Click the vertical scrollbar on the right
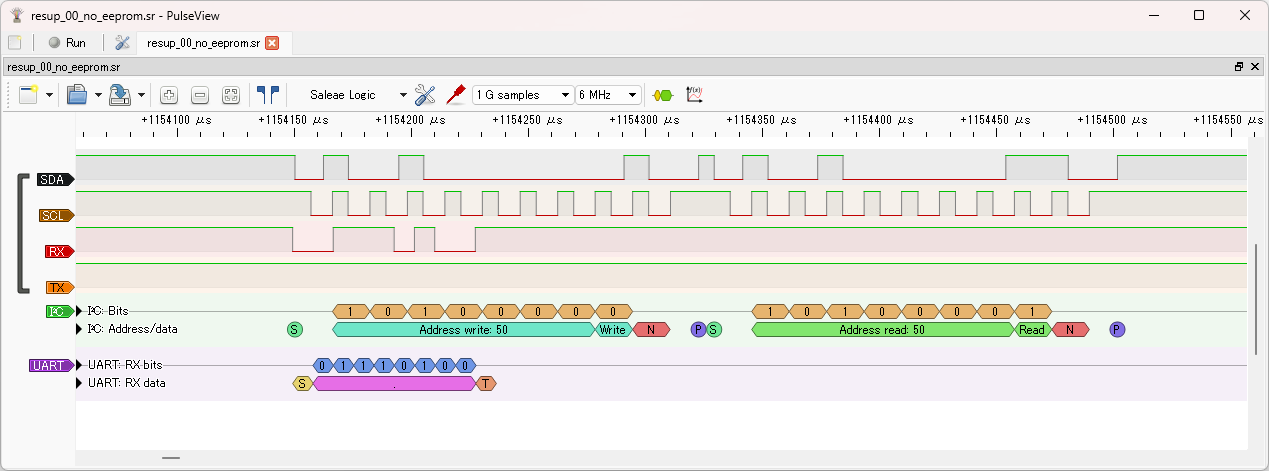1269x471 pixels. click(1257, 298)
